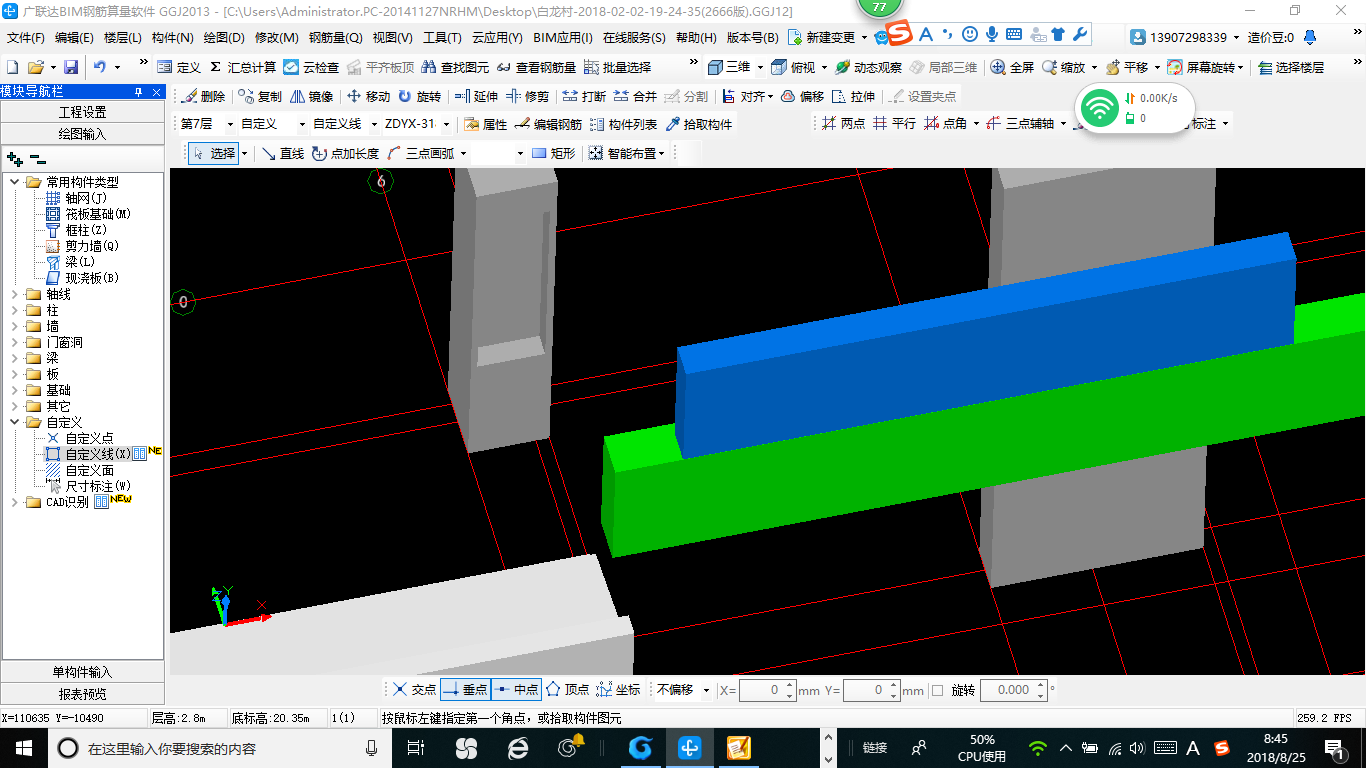Run 汇总计算 summary calculation
Viewport: 1366px width, 768px height.
point(242,67)
